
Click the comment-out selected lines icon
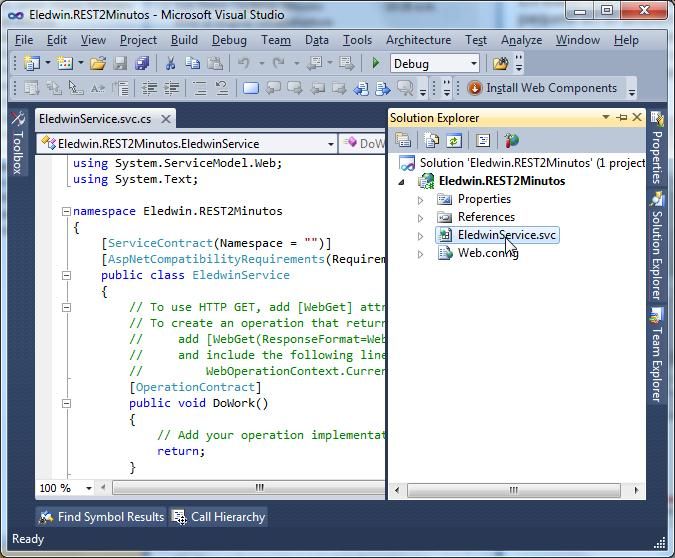coord(200,88)
